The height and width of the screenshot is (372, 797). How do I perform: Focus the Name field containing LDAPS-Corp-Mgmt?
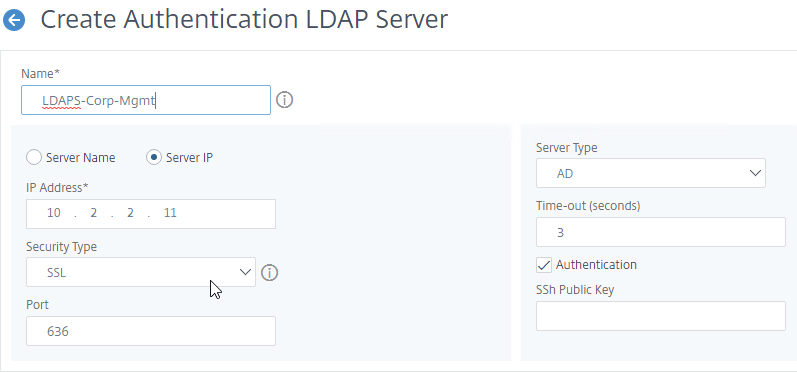tap(146, 100)
